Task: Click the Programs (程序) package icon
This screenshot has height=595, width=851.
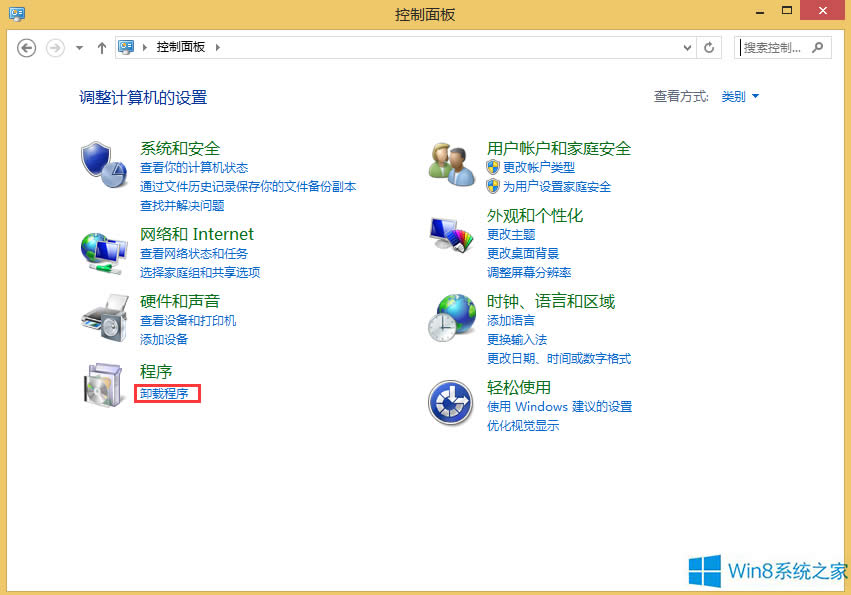Action: tap(103, 384)
